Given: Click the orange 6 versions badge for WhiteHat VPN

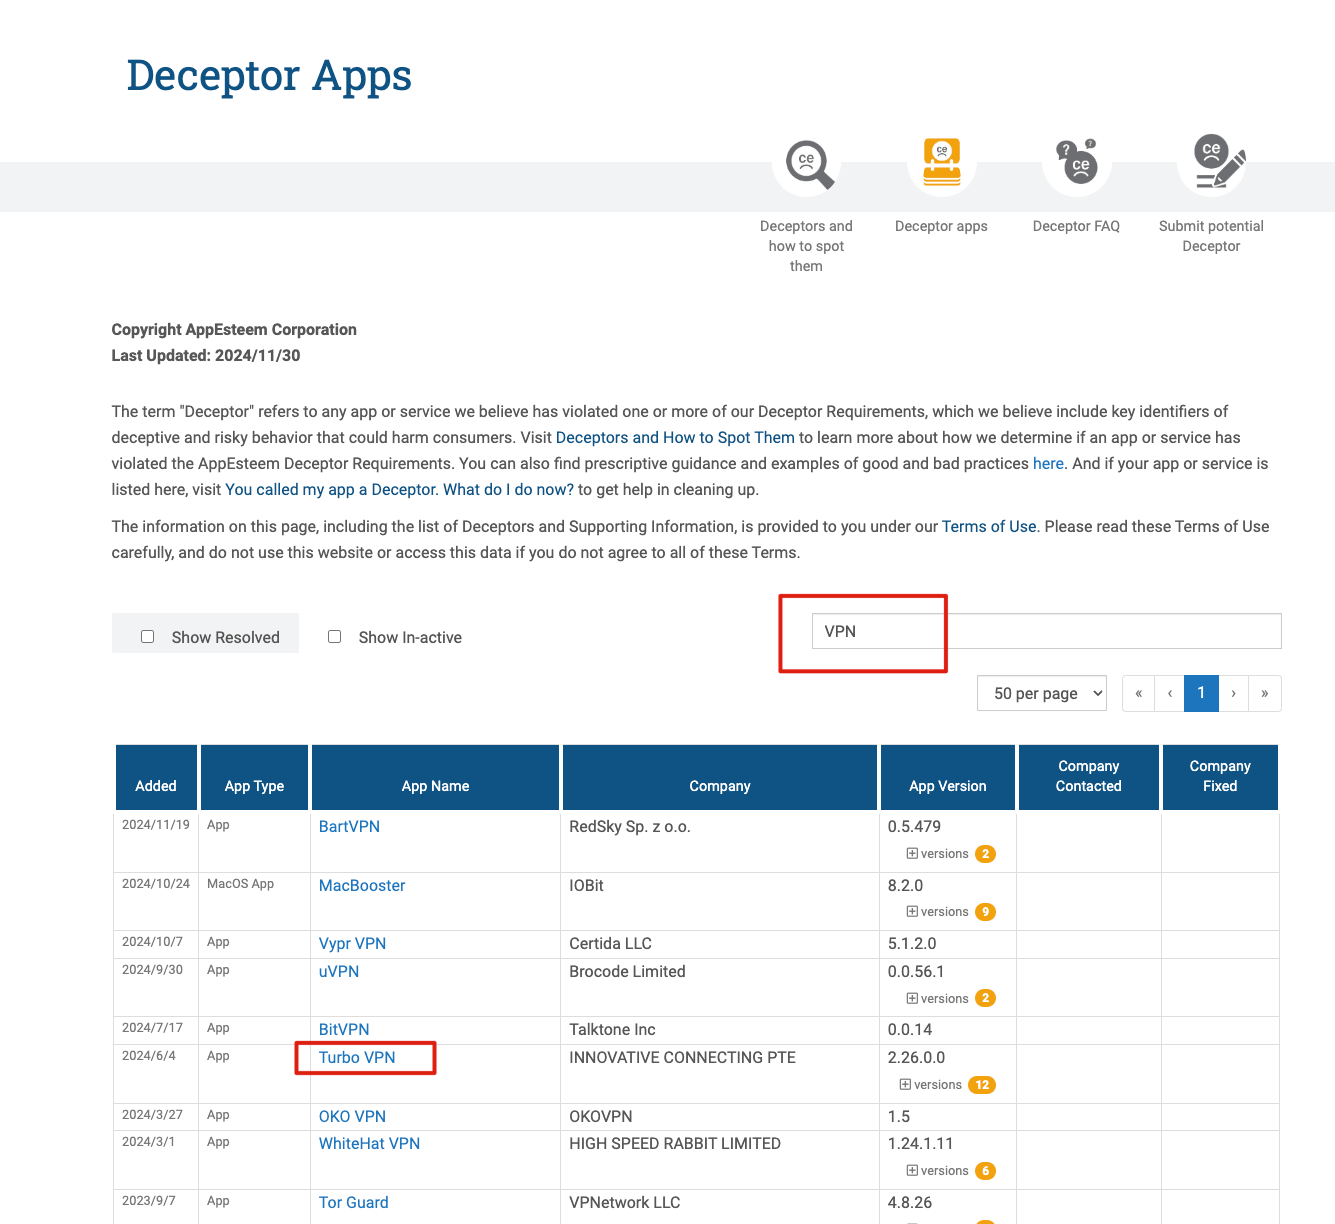Looking at the screenshot, I should point(985,1171).
